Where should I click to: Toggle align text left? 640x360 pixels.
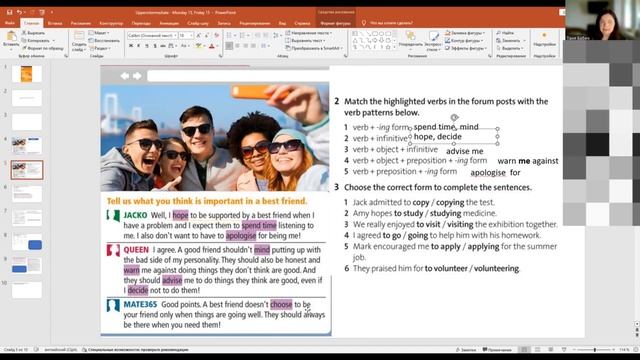(229, 46)
